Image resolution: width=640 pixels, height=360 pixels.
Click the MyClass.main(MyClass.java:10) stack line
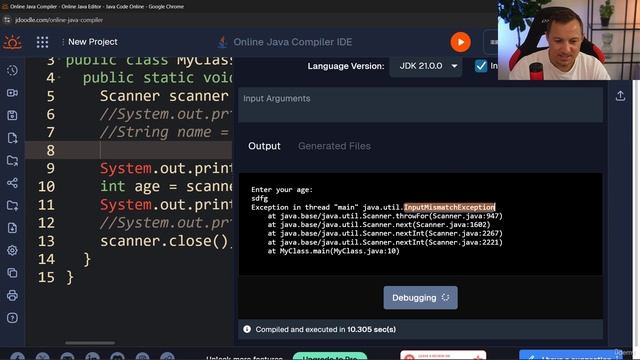pyautogui.click(x=333, y=251)
